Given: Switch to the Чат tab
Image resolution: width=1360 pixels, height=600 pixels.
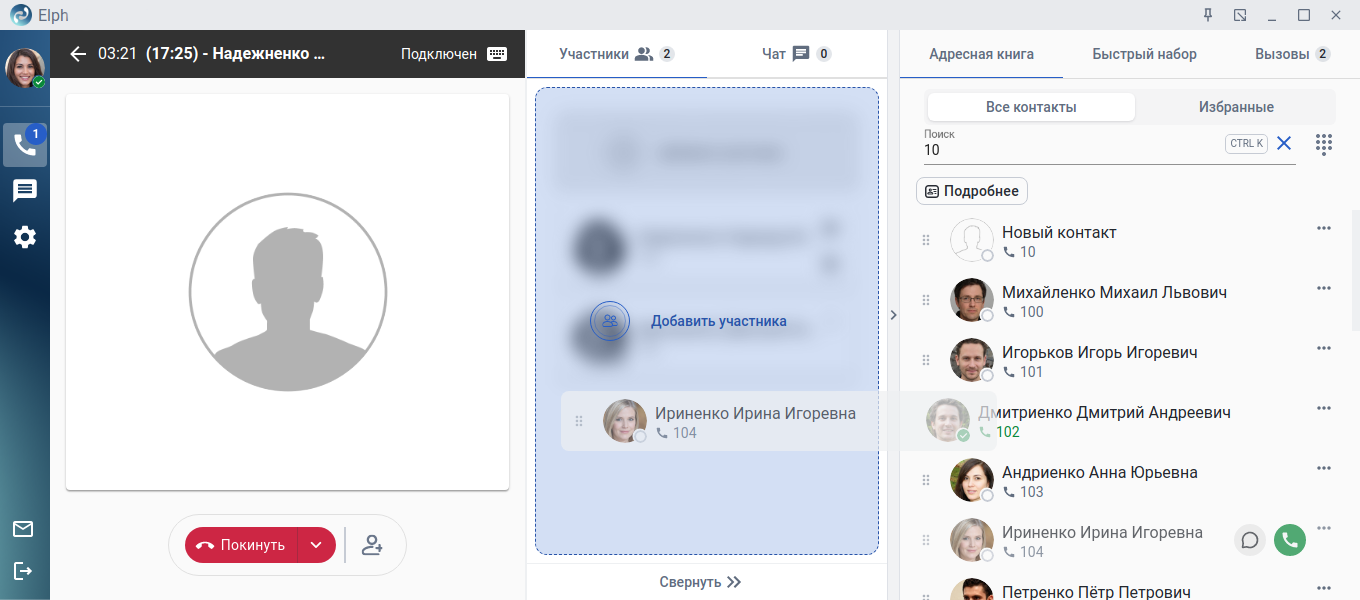Looking at the screenshot, I should point(796,54).
